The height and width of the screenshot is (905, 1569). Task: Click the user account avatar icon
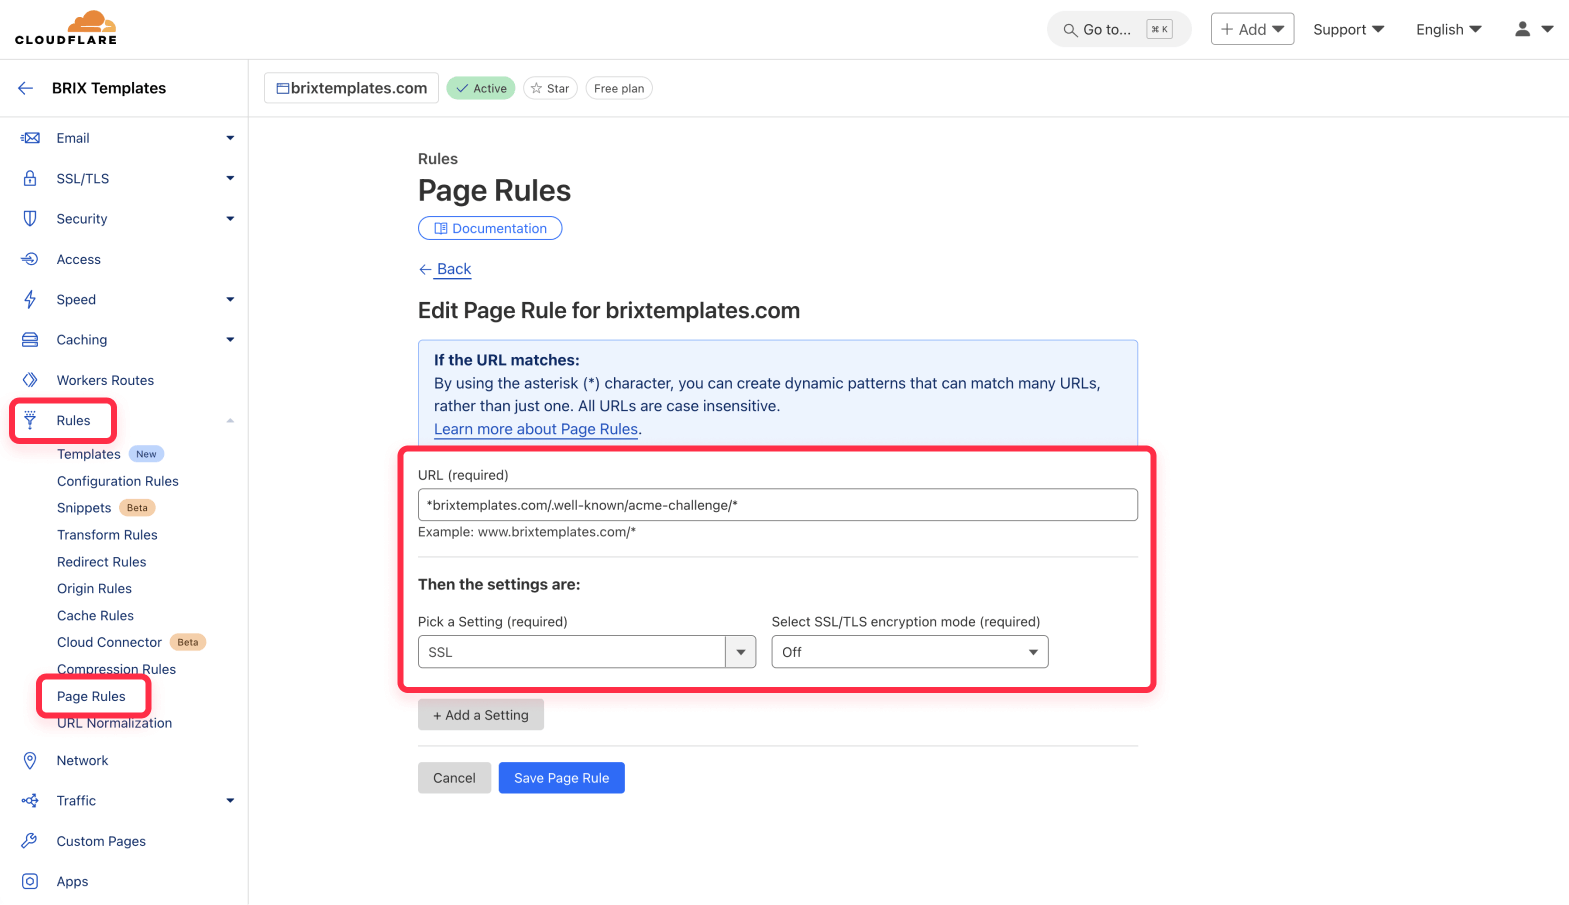pyautogui.click(x=1522, y=29)
